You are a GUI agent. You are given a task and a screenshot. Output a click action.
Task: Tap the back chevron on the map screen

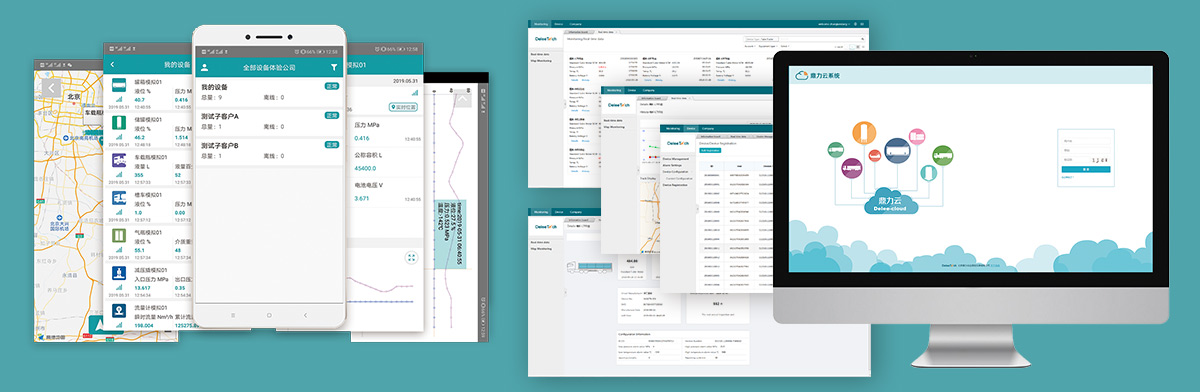click(x=52, y=88)
